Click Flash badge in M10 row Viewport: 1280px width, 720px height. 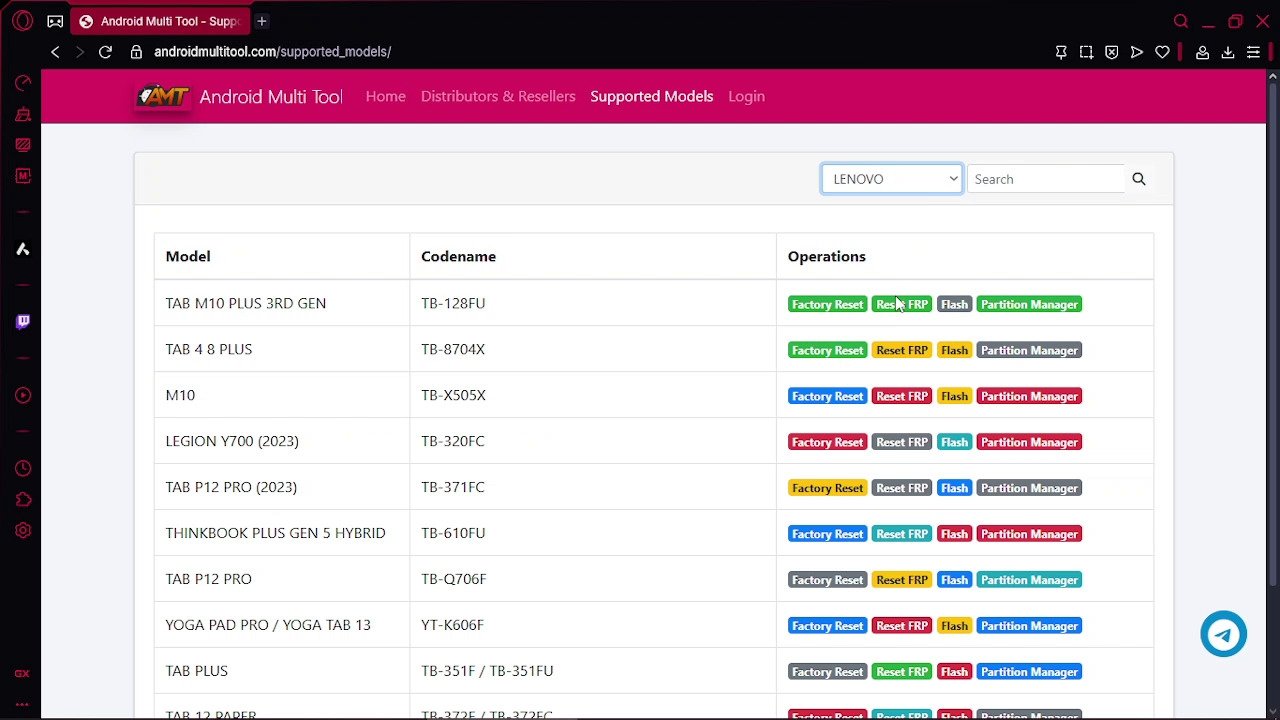click(954, 396)
